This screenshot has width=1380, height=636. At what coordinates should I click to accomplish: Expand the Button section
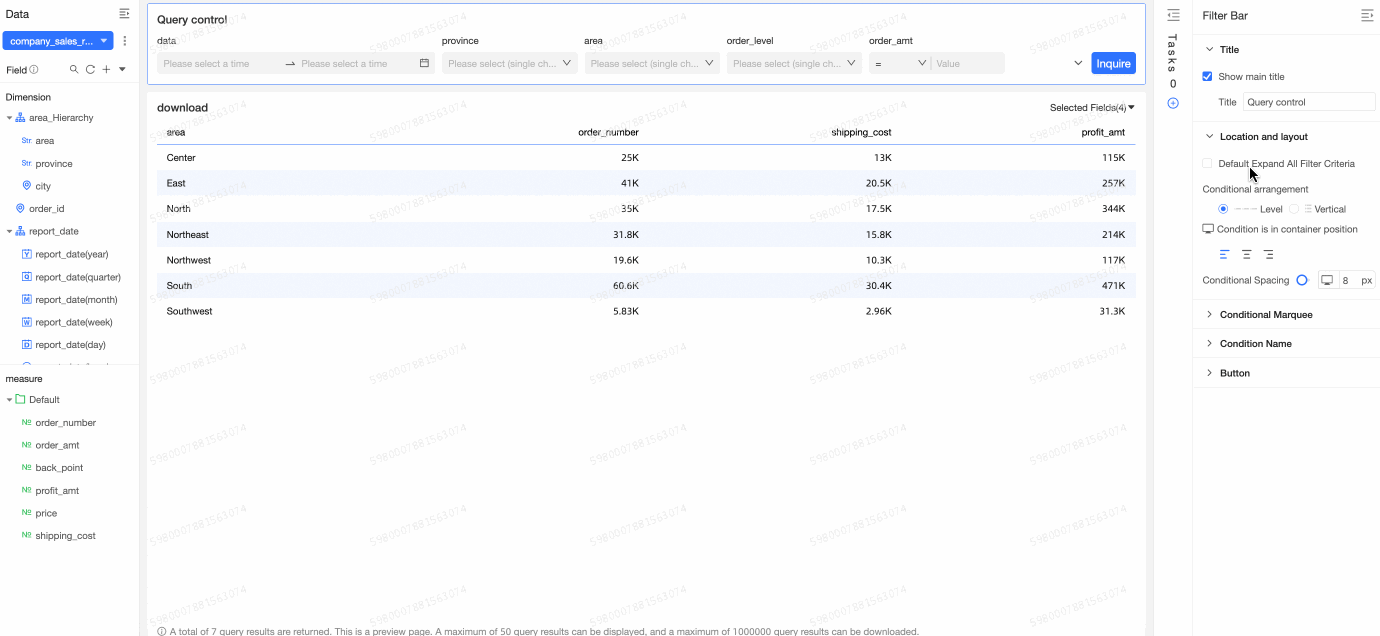(1210, 373)
